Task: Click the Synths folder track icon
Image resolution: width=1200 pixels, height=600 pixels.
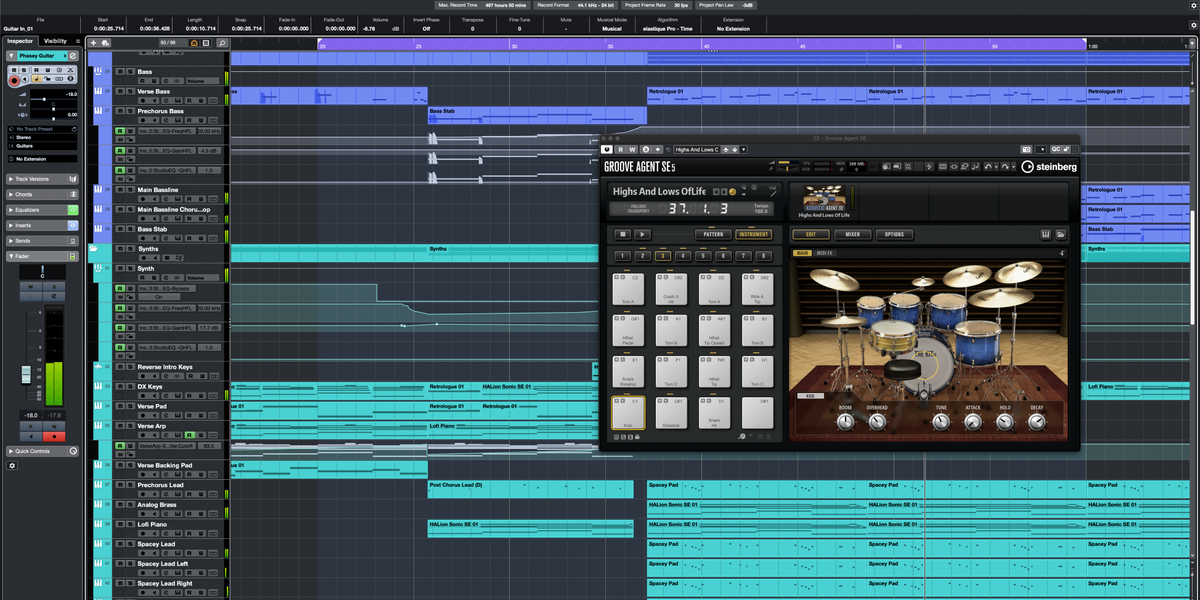Action: 93,249
